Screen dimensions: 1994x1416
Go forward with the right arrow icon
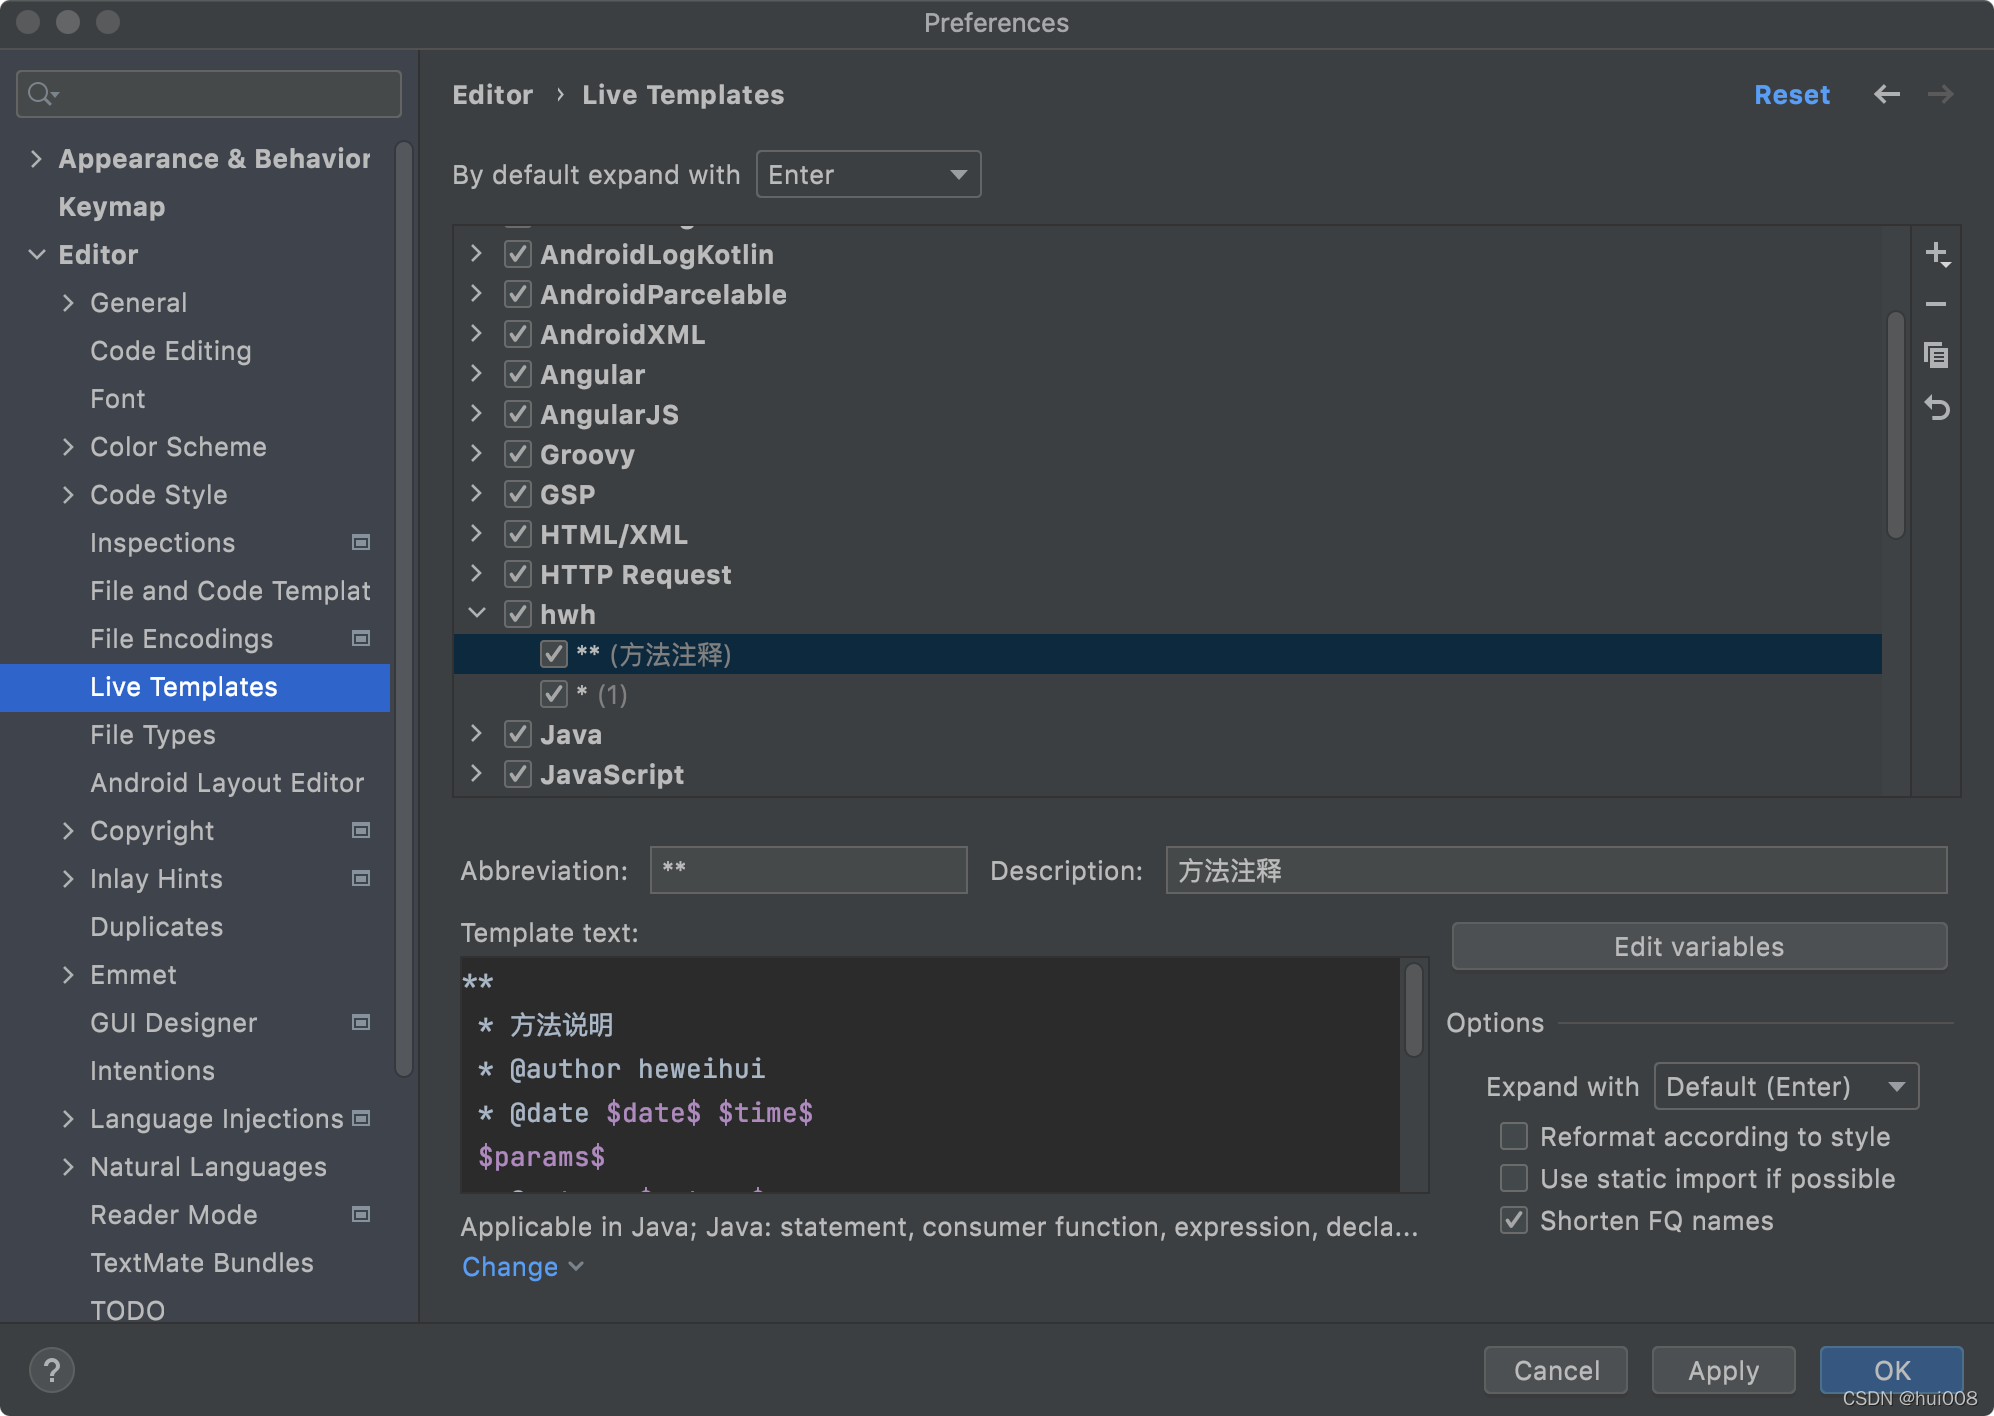pyautogui.click(x=1941, y=94)
